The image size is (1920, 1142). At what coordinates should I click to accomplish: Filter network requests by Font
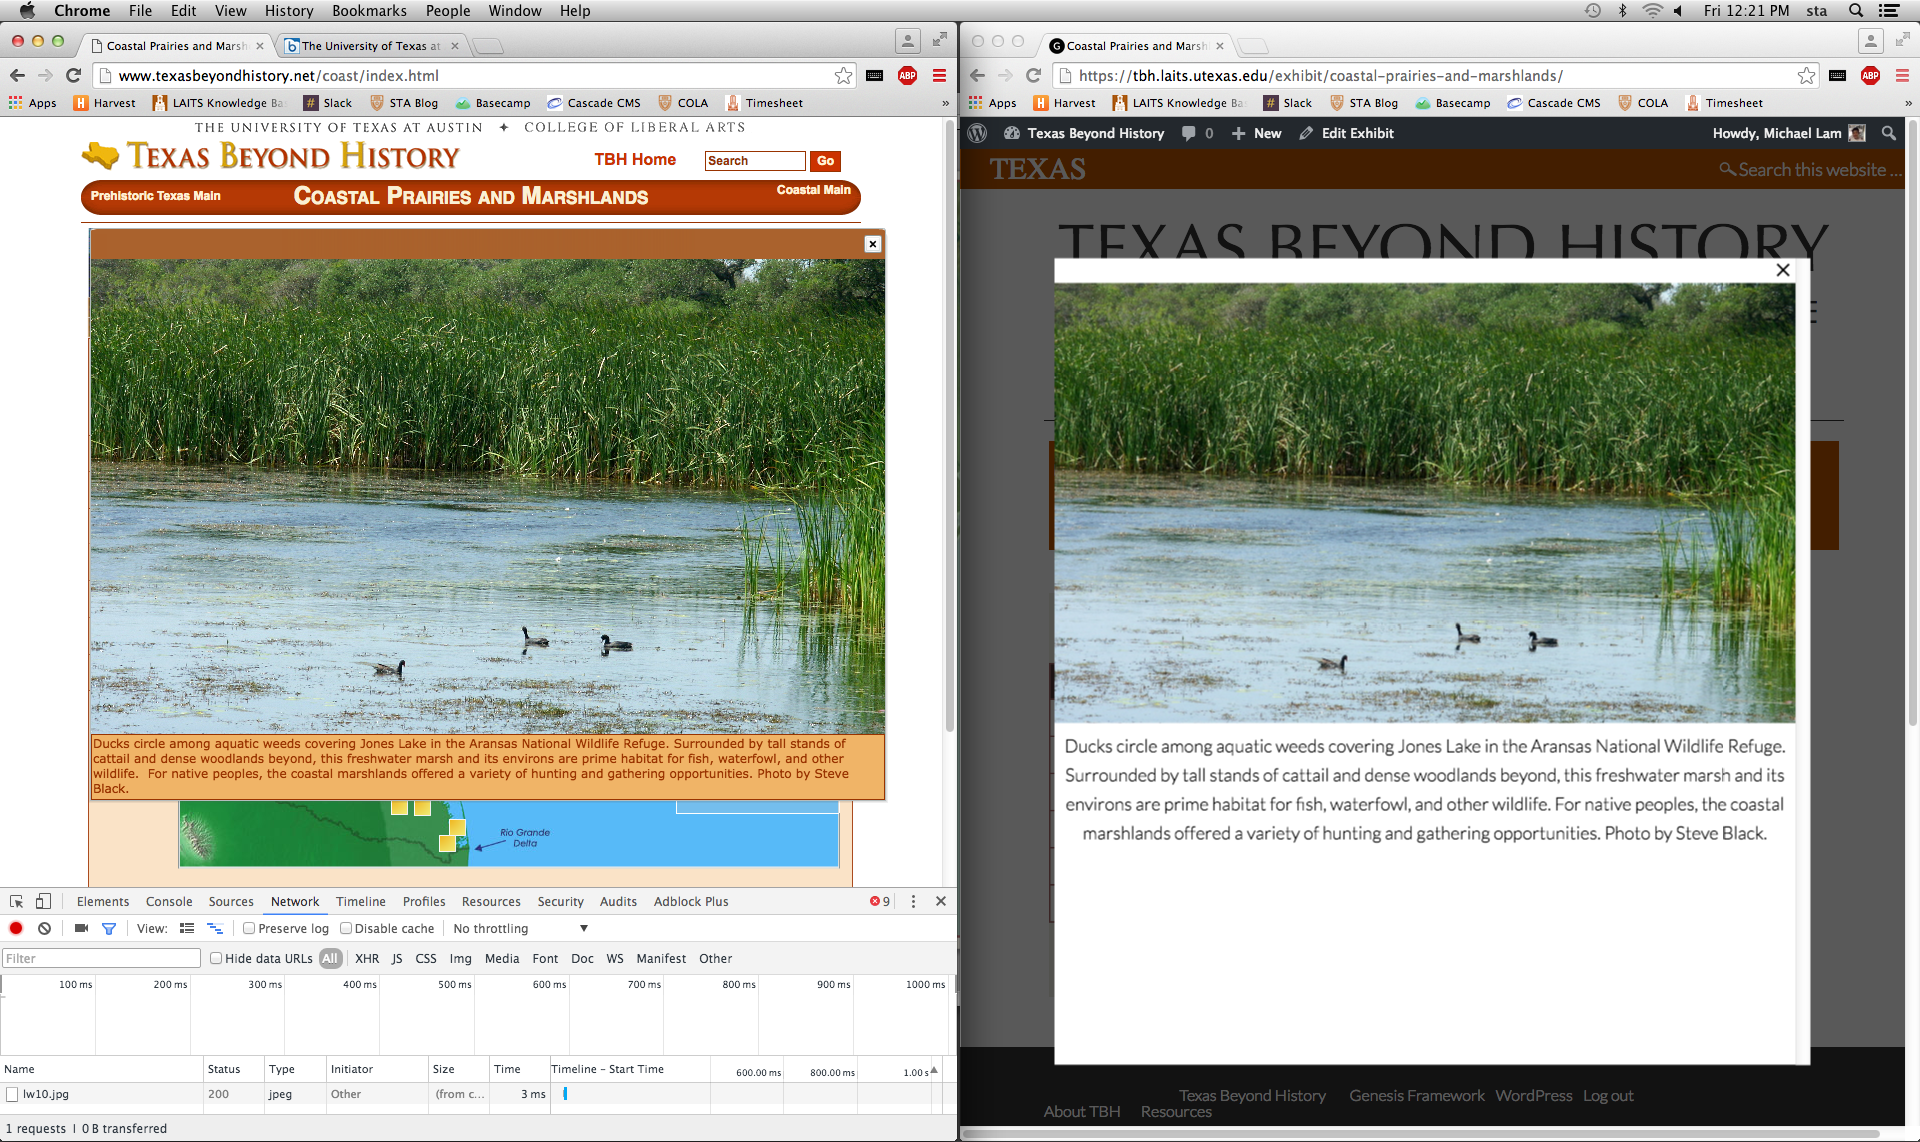[545, 958]
